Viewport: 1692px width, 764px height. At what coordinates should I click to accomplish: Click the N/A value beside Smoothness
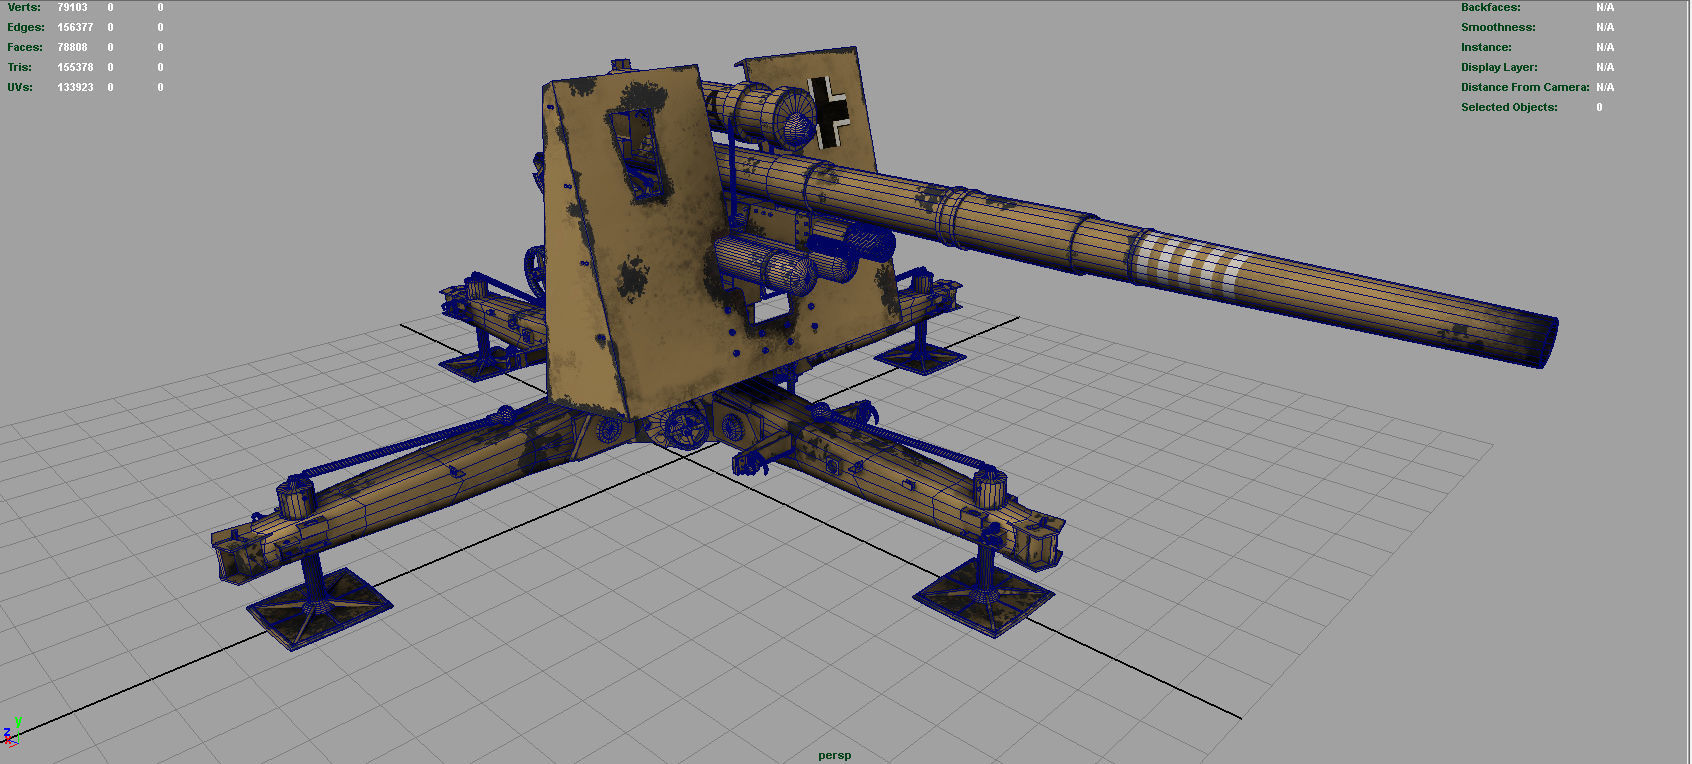[1605, 27]
